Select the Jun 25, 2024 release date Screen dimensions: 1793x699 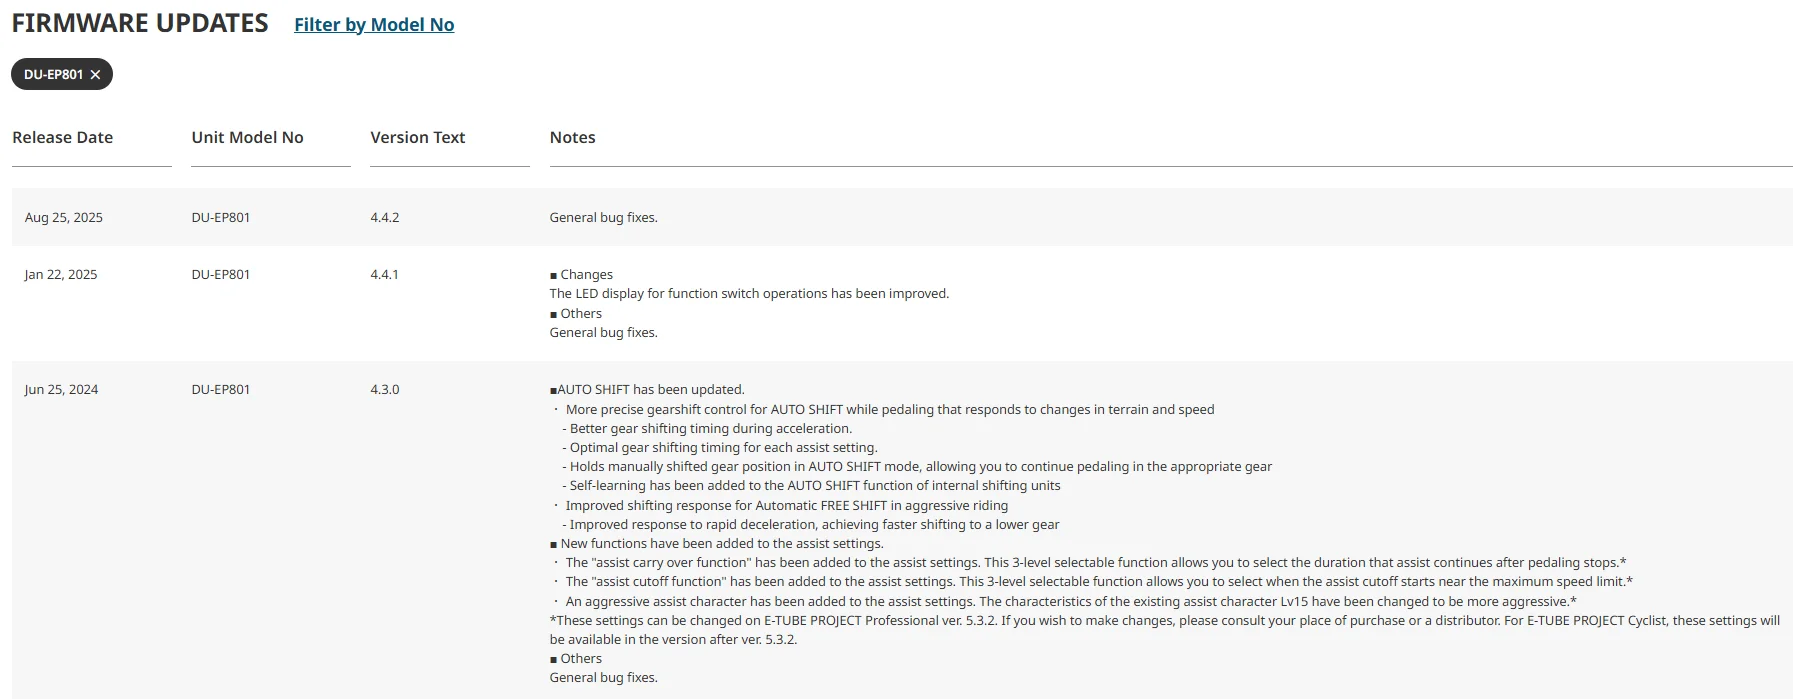(x=61, y=390)
